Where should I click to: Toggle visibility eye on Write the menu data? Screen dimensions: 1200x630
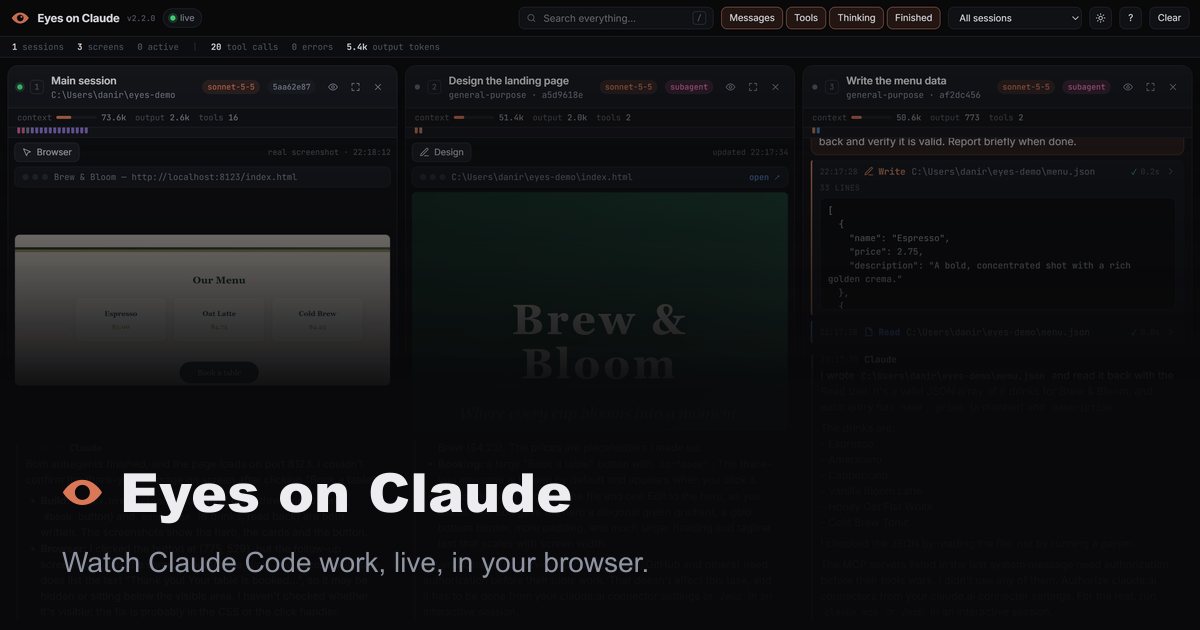click(1128, 87)
